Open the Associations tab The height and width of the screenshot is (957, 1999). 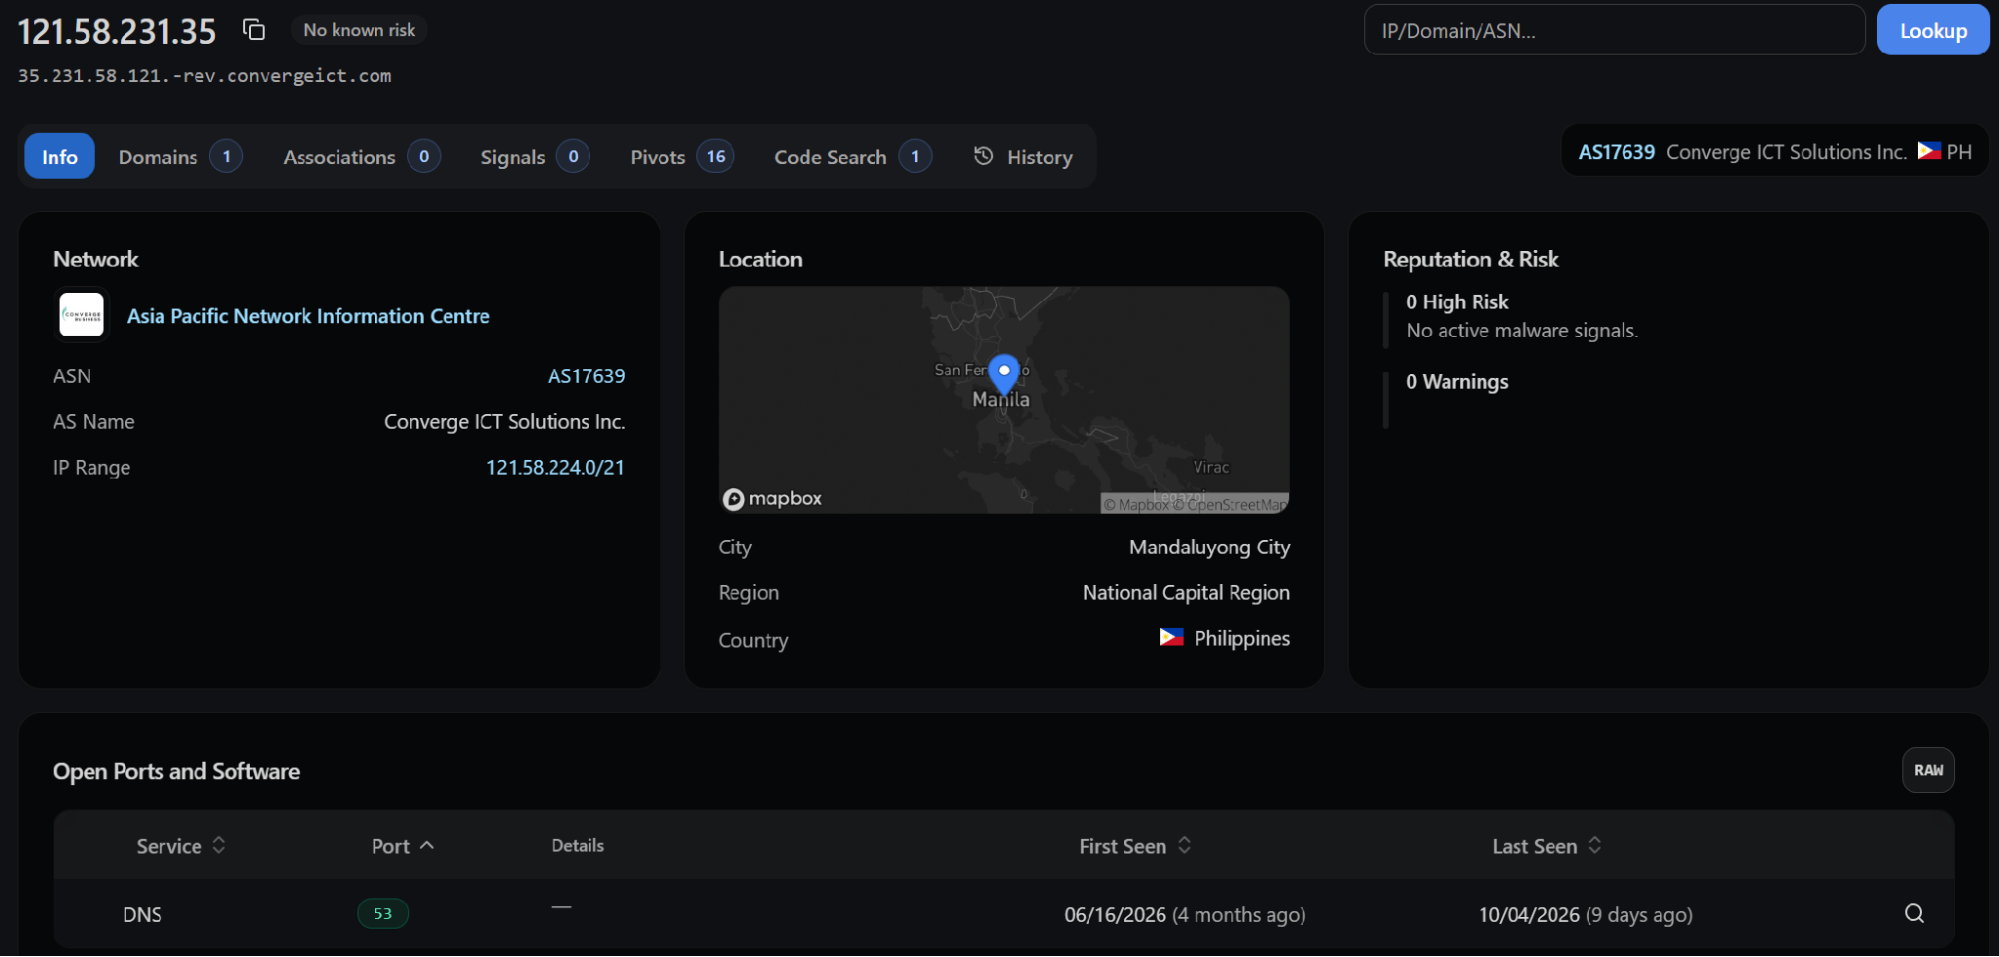361,156
